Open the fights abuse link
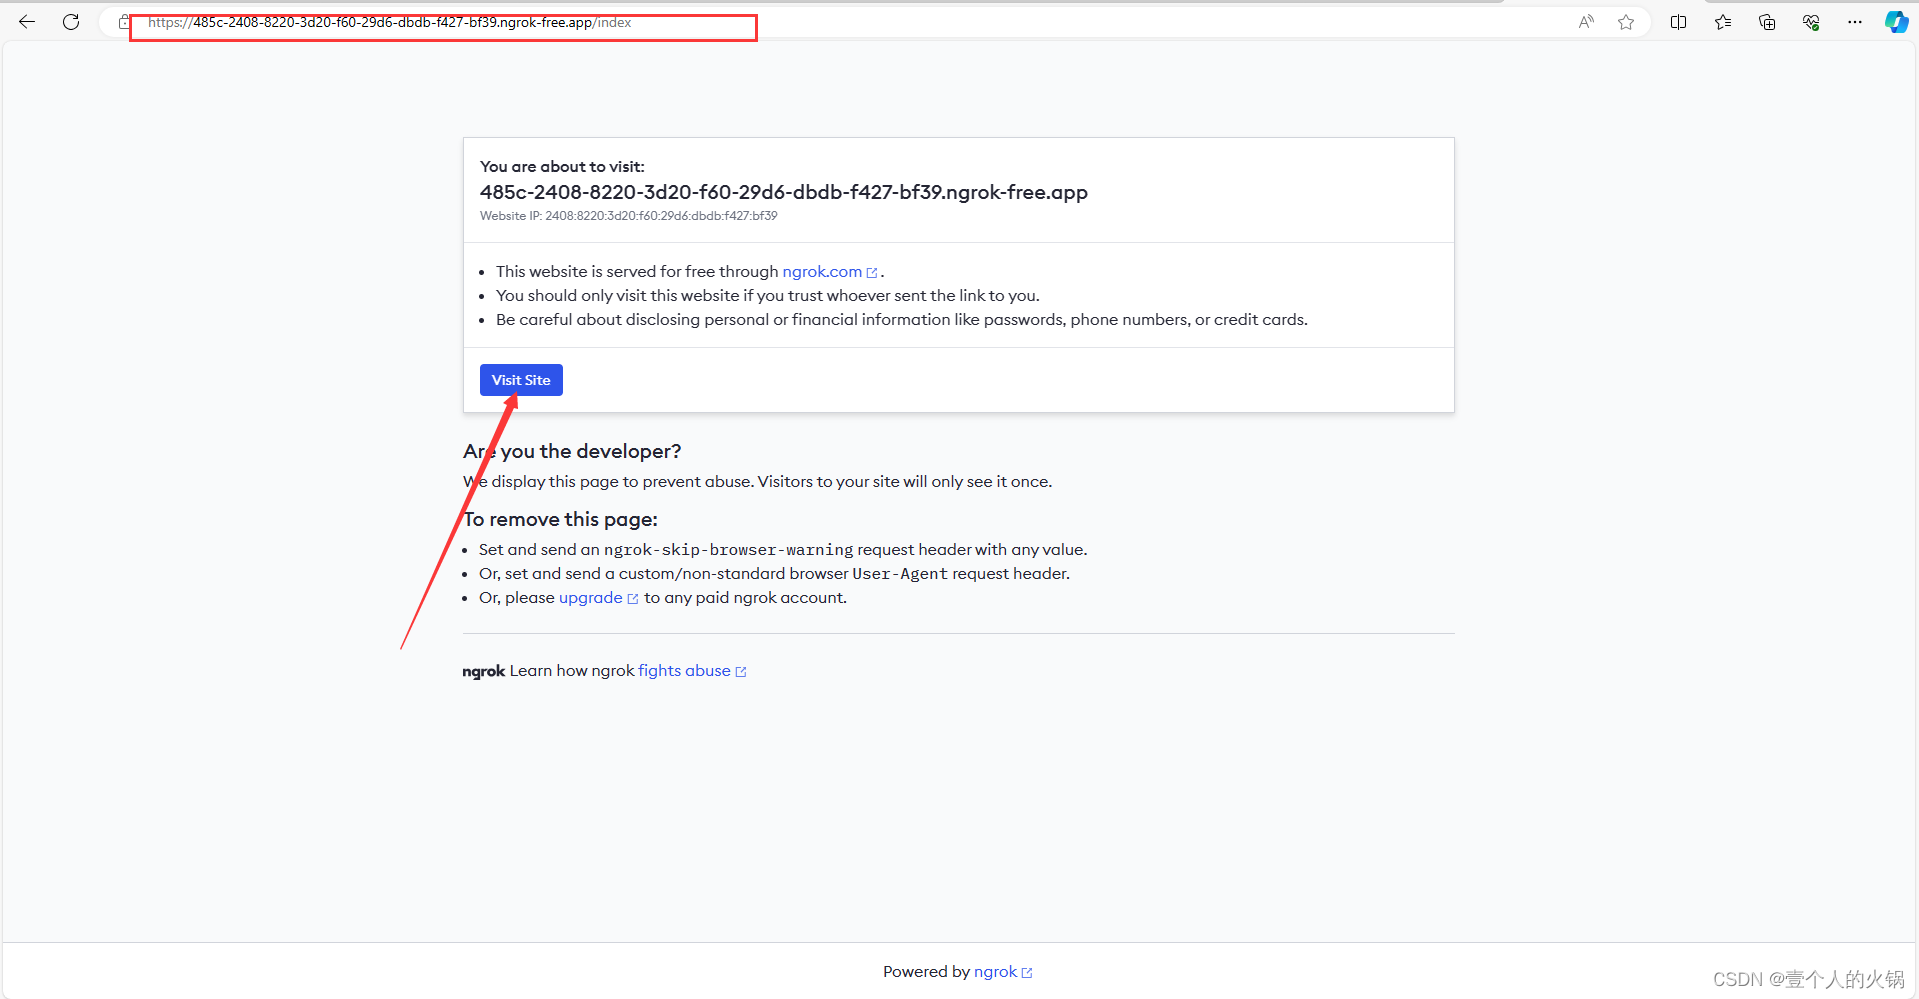 coord(684,671)
